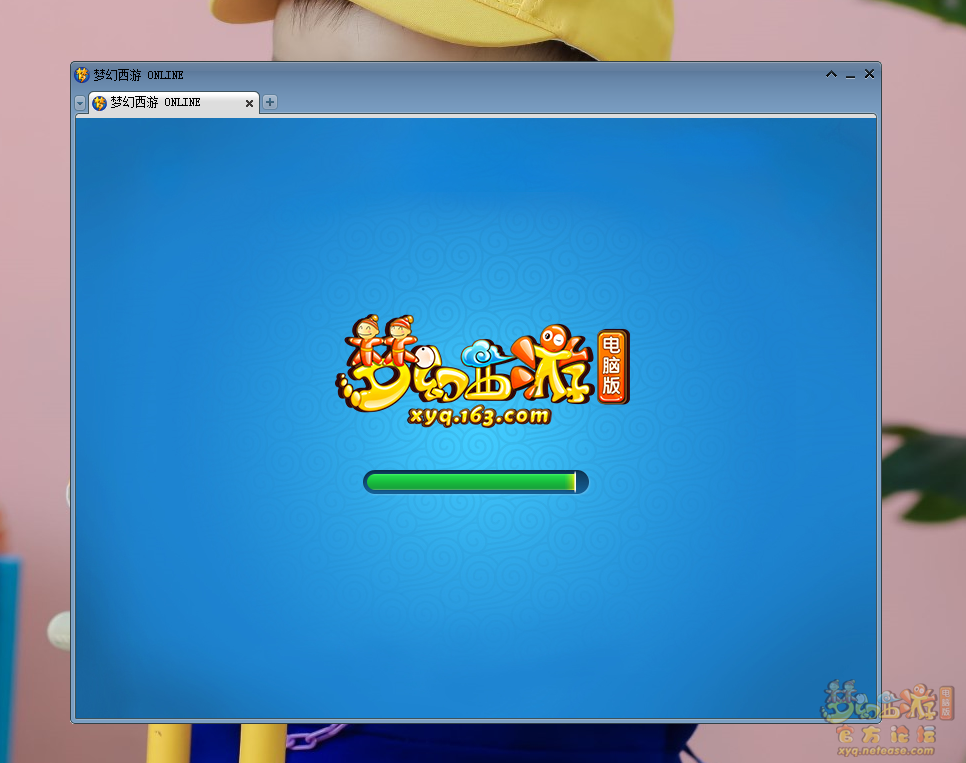
Task: Click the red 电脑版 badge
Action: [613, 366]
